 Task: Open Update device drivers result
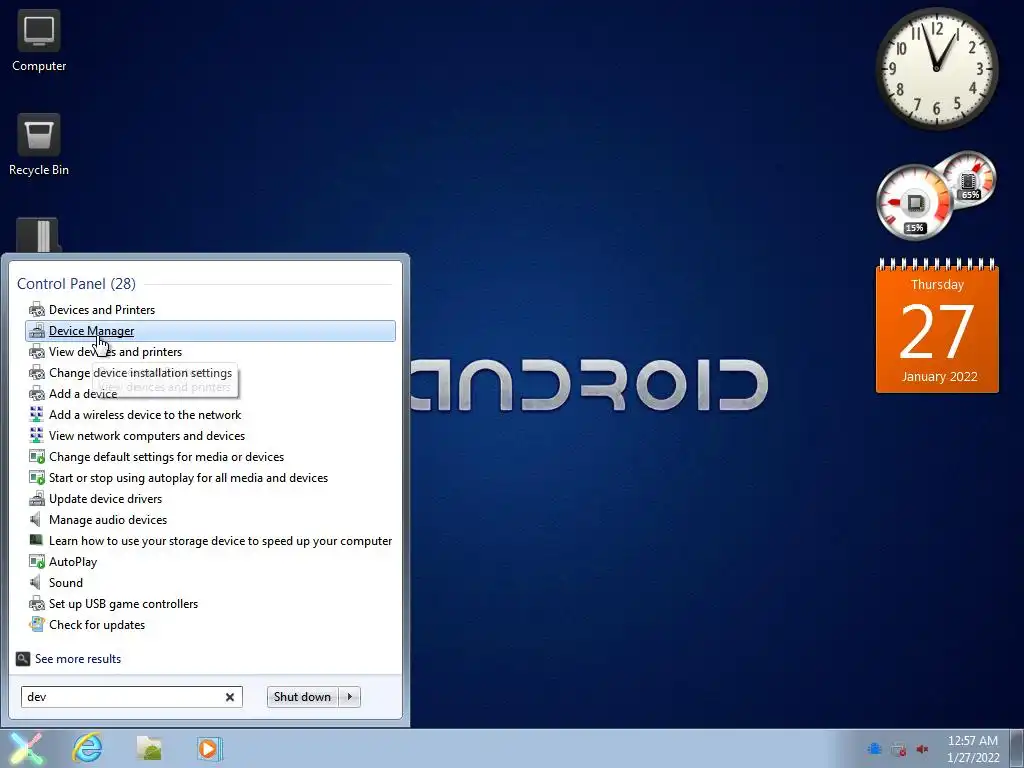point(210,499)
